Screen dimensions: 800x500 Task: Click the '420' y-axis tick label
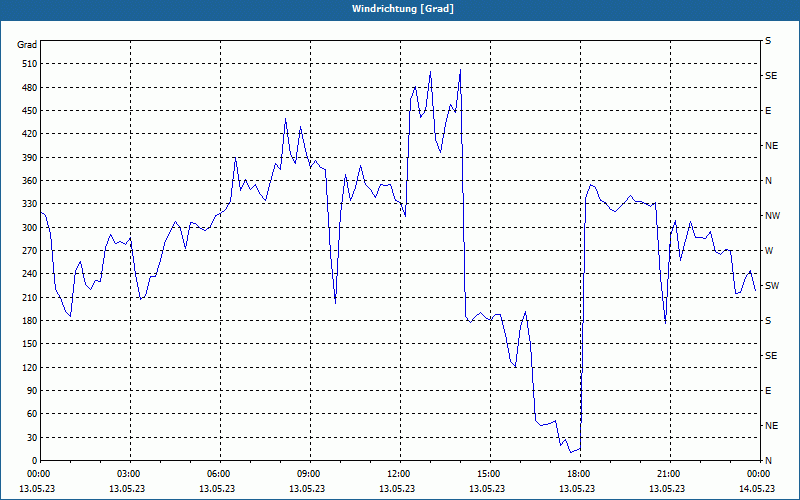pos(30,134)
